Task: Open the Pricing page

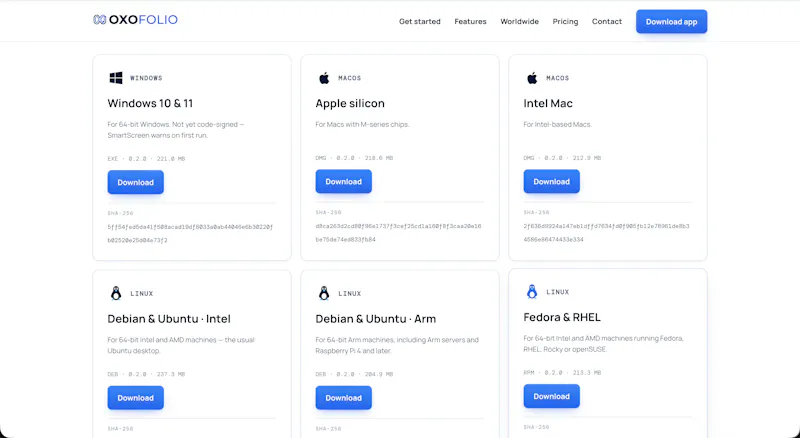Action: (x=565, y=21)
